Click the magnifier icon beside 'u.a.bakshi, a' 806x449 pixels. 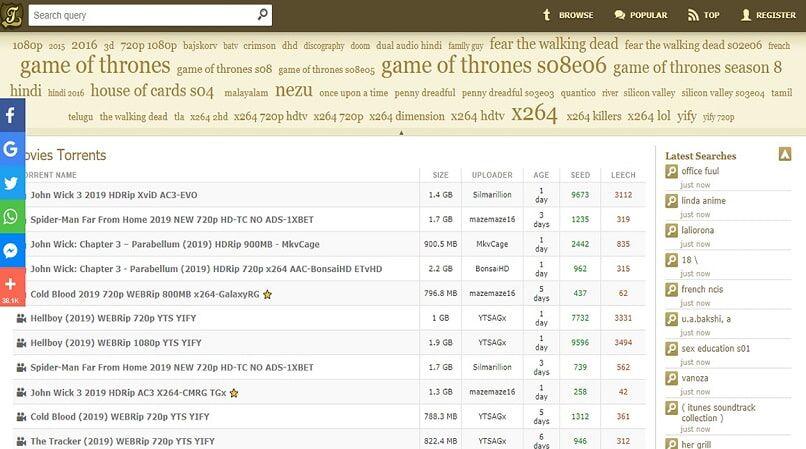click(x=671, y=319)
